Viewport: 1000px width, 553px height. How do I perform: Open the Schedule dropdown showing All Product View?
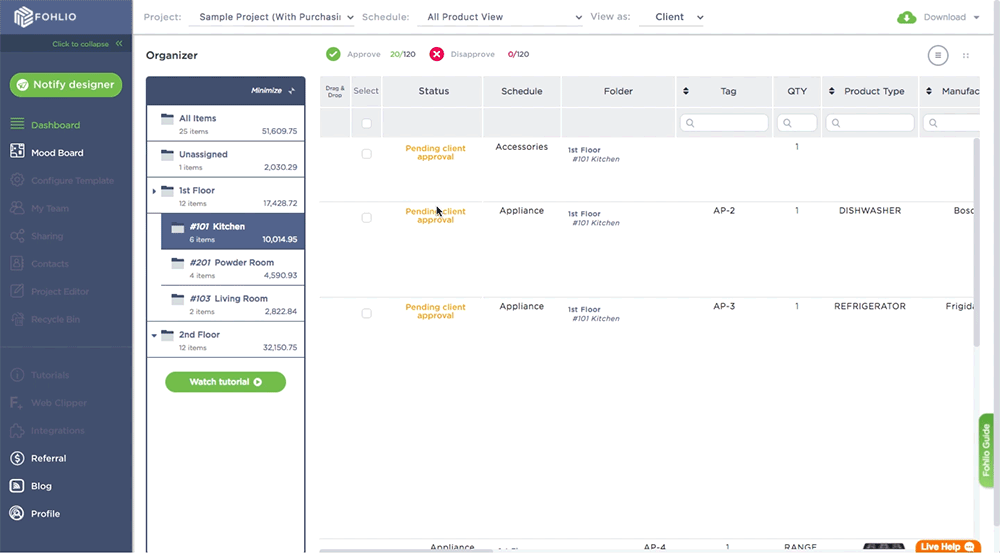tap(503, 17)
